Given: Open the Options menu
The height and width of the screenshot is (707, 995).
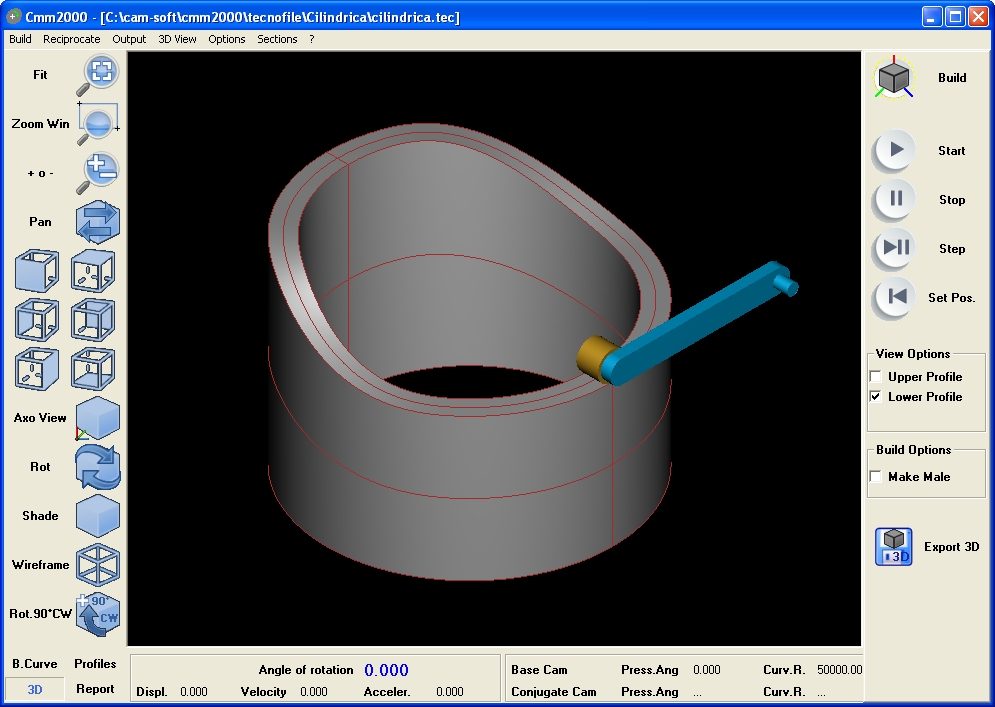Looking at the screenshot, I should coord(227,39).
